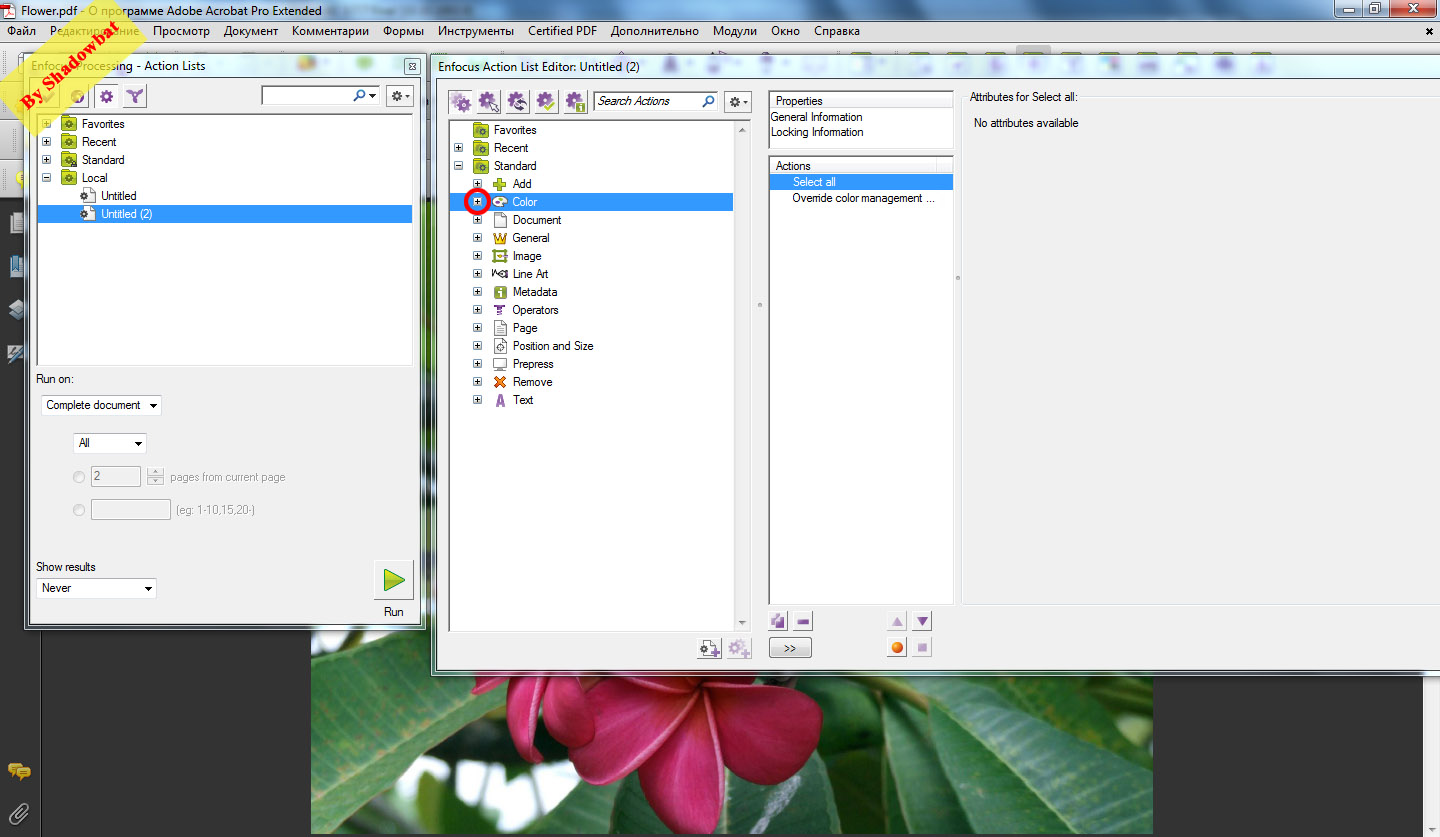Open the Certified PDF menu
1440x837 pixels.
coord(562,31)
